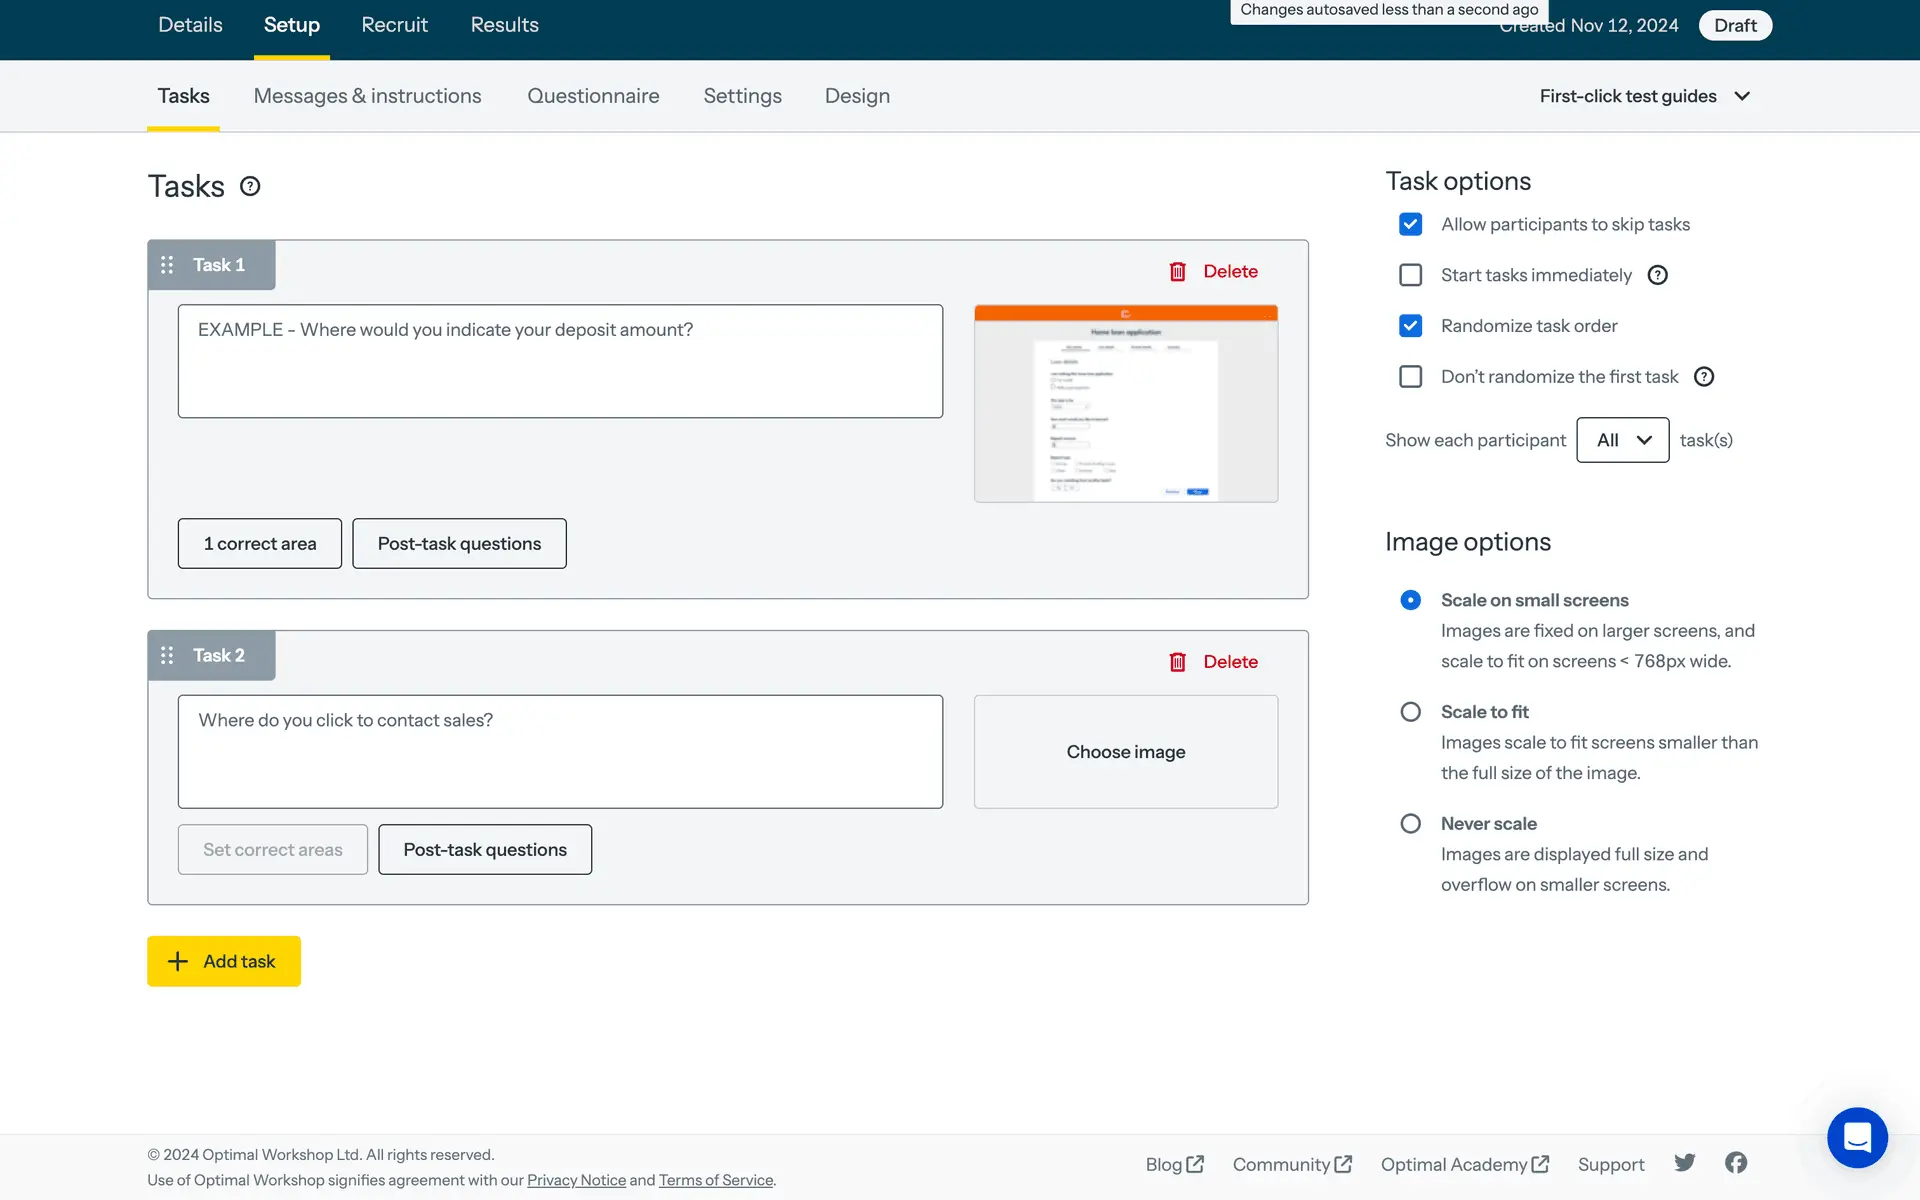Click the Task 2 question text field
1920x1200 pixels.
[560, 751]
